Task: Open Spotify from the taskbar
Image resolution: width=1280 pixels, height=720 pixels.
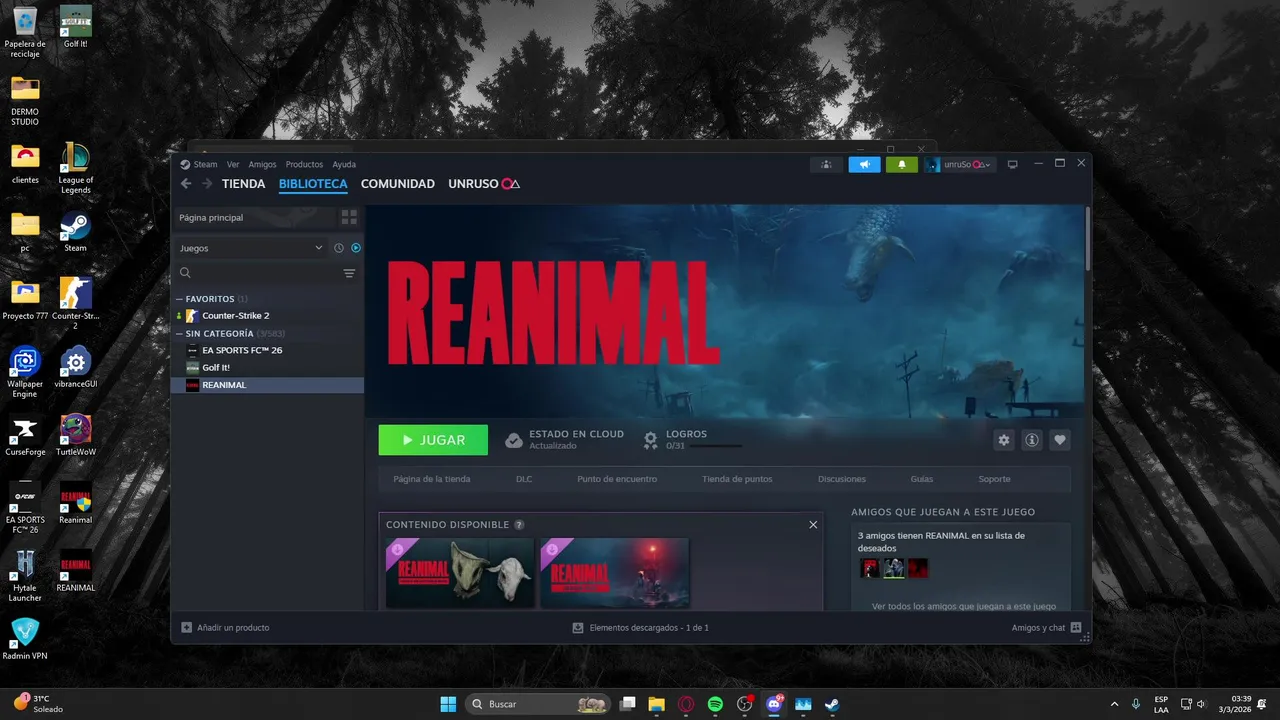Action: 715,704
